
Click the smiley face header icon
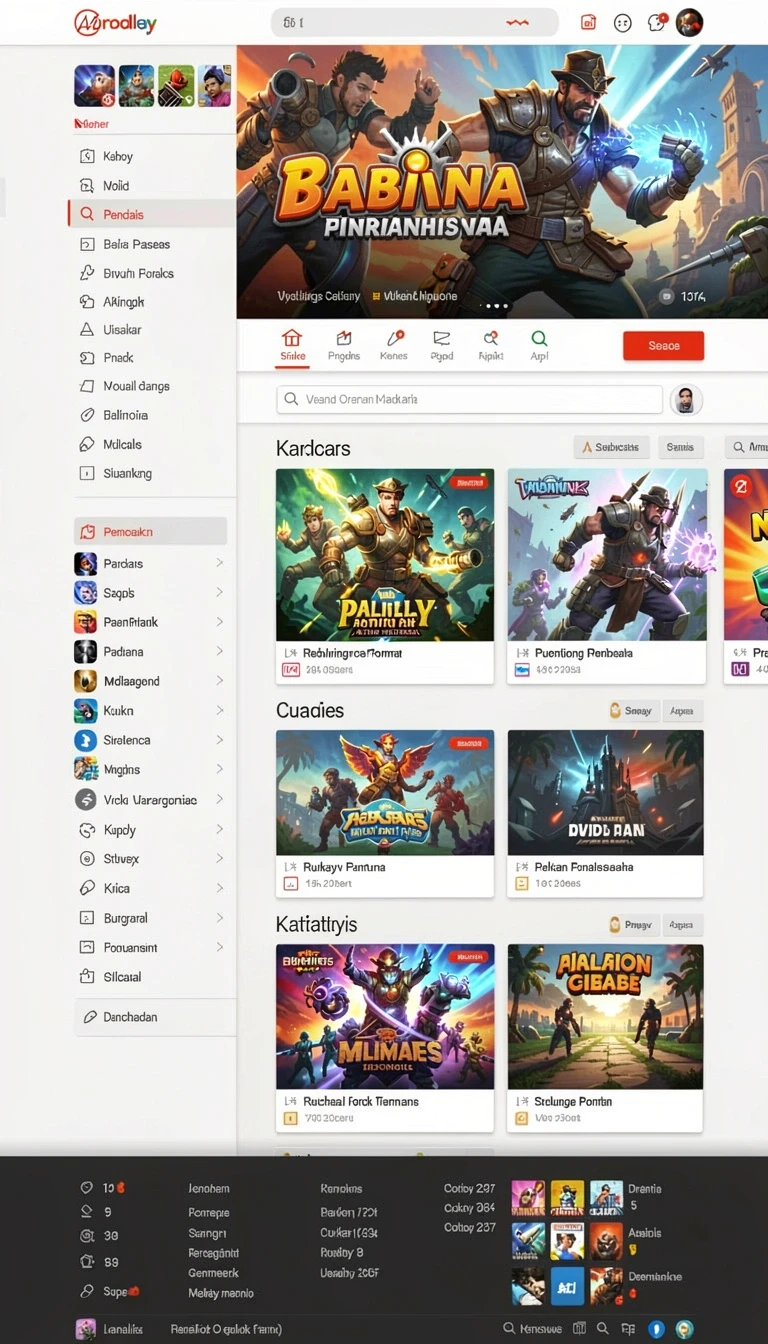(622, 22)
